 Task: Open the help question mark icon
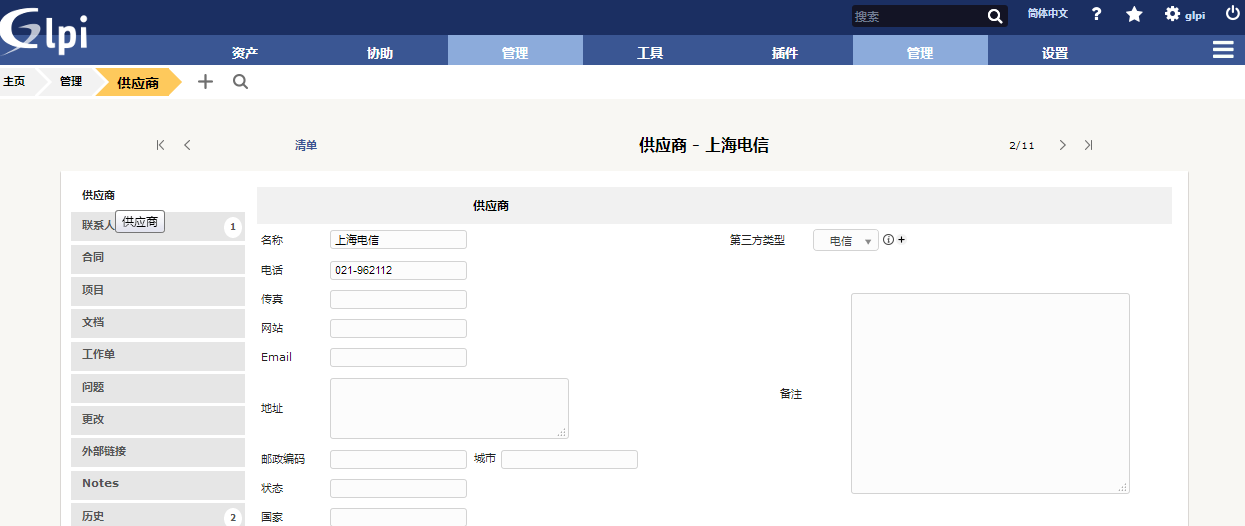pos(1097,14)
